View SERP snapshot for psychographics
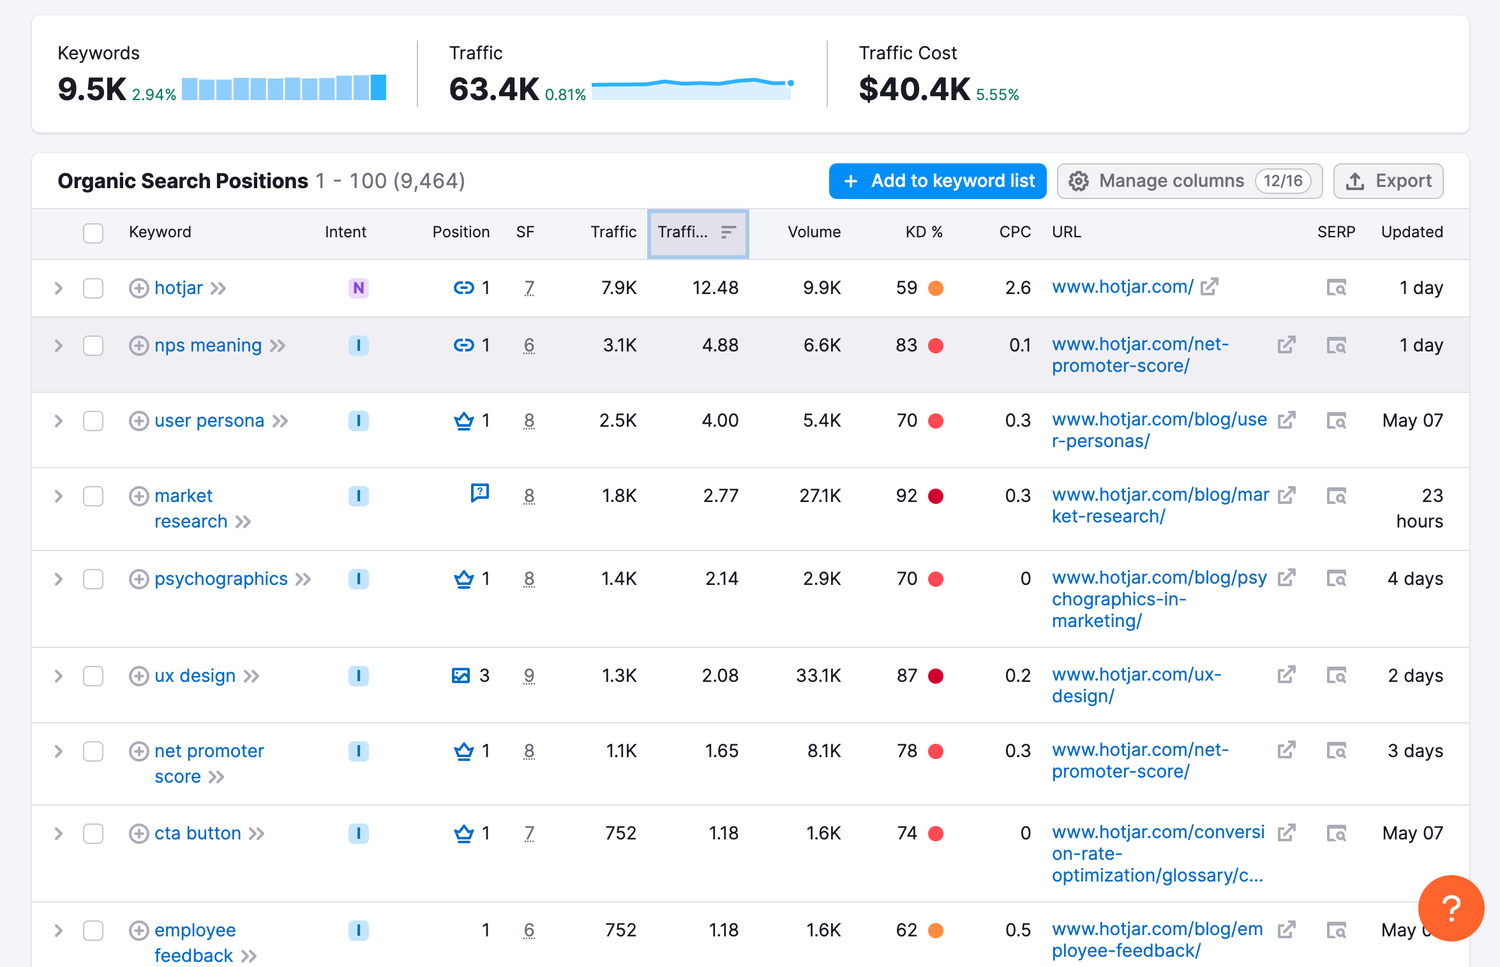The width and height of the screenshot is (1500, 967). pos(1336,579)
